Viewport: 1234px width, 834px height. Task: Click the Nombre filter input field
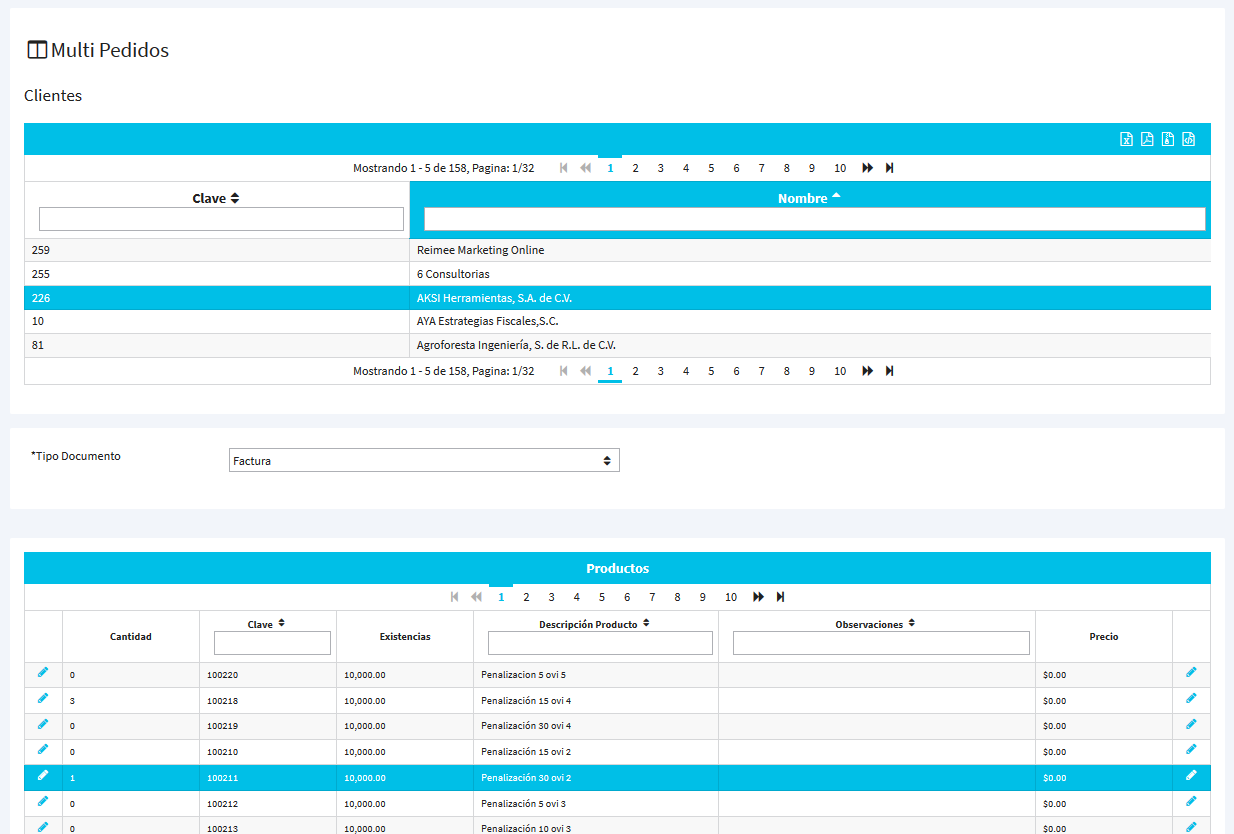coord(814,219)
